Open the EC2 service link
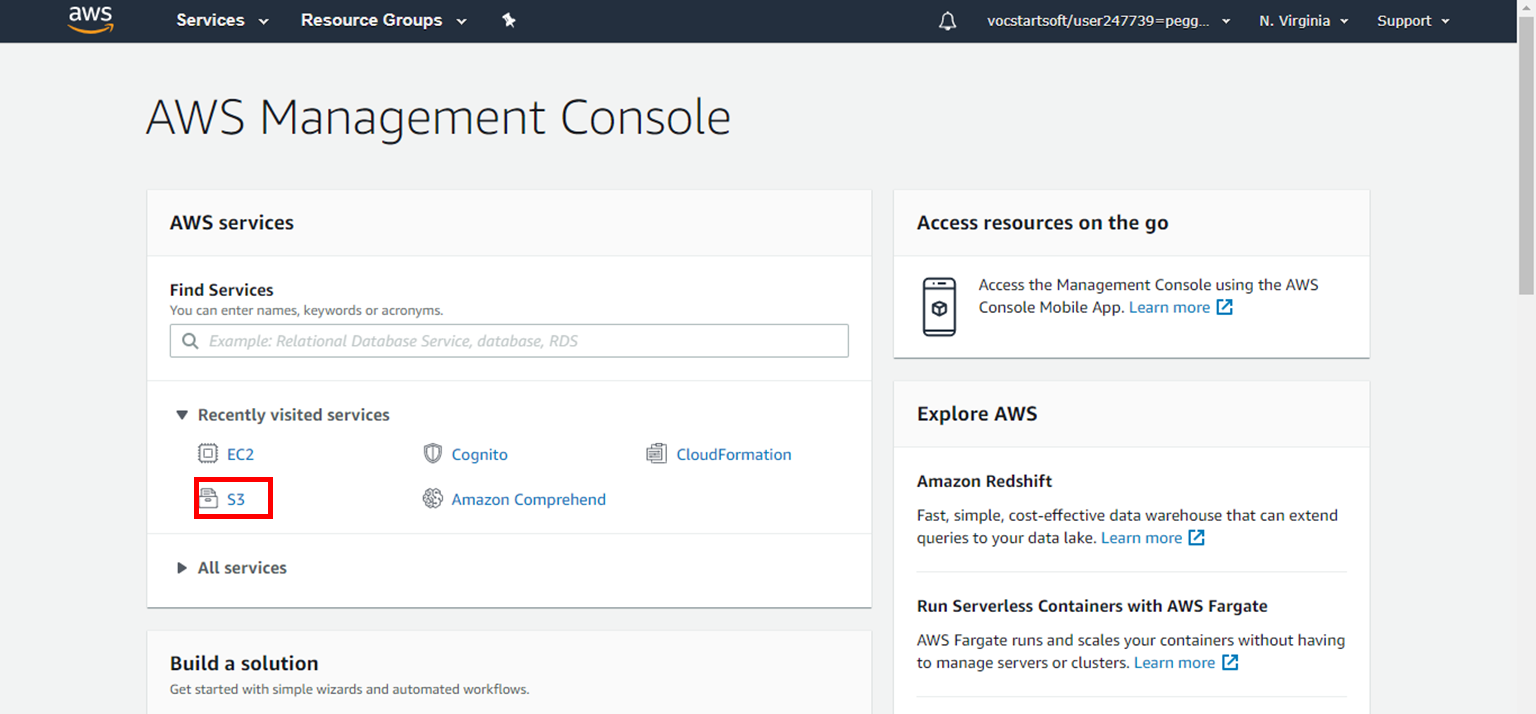 240,454
